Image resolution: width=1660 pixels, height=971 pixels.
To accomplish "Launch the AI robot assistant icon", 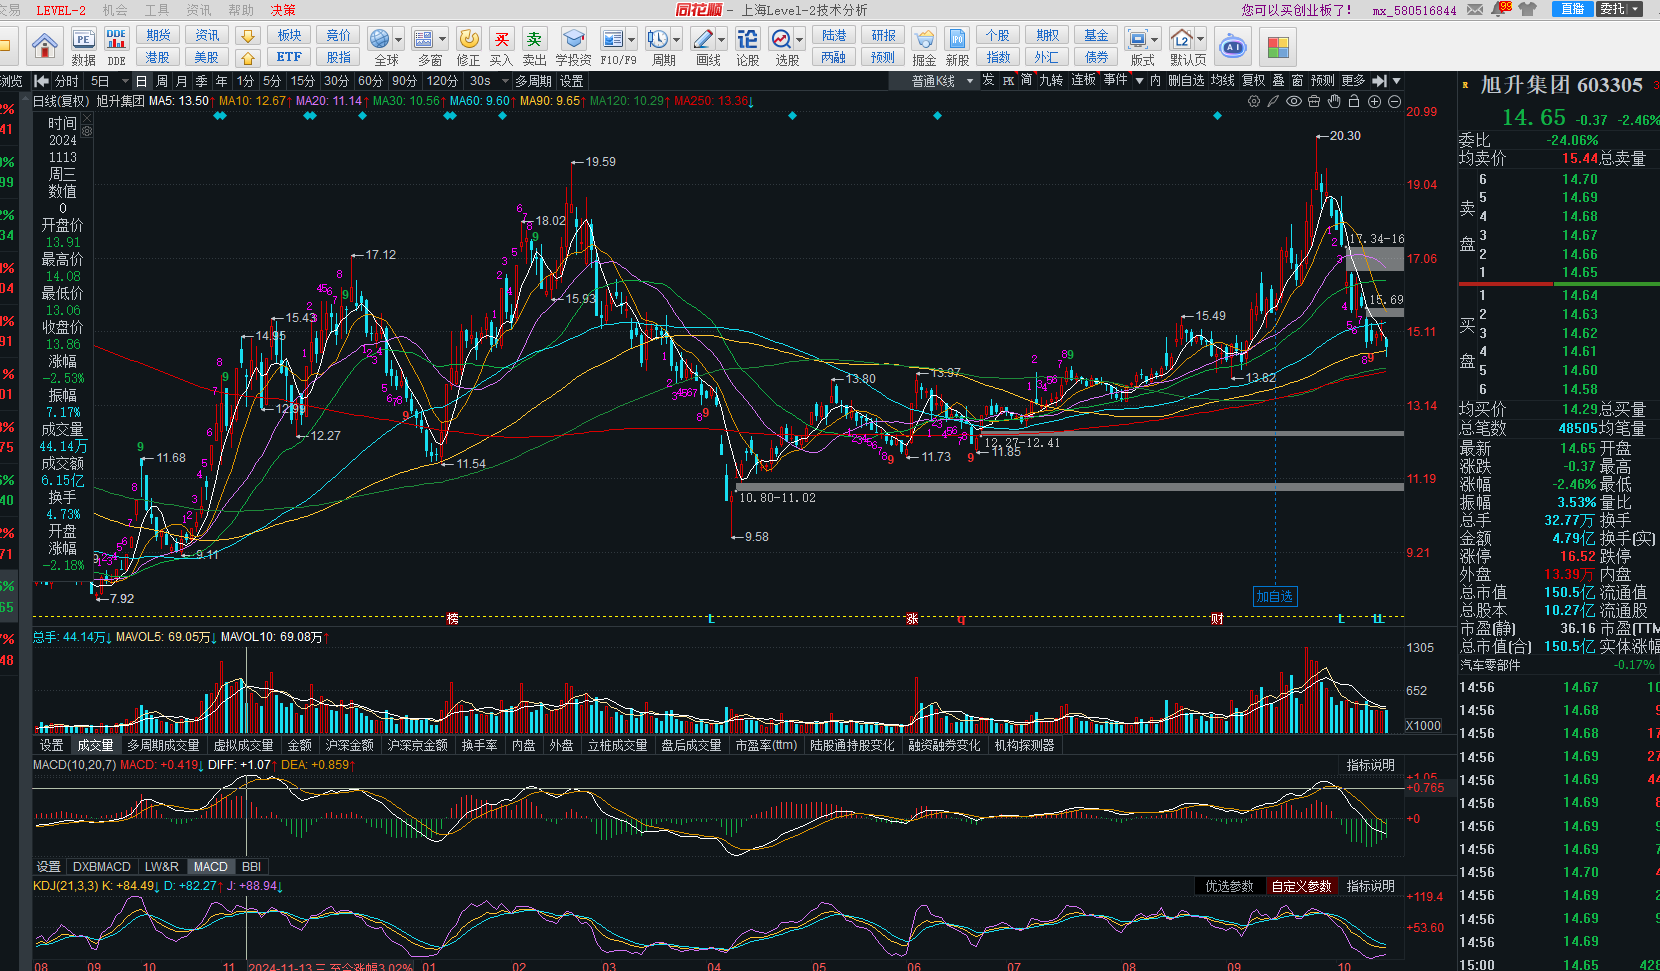I will click(x=1233, y=46).
